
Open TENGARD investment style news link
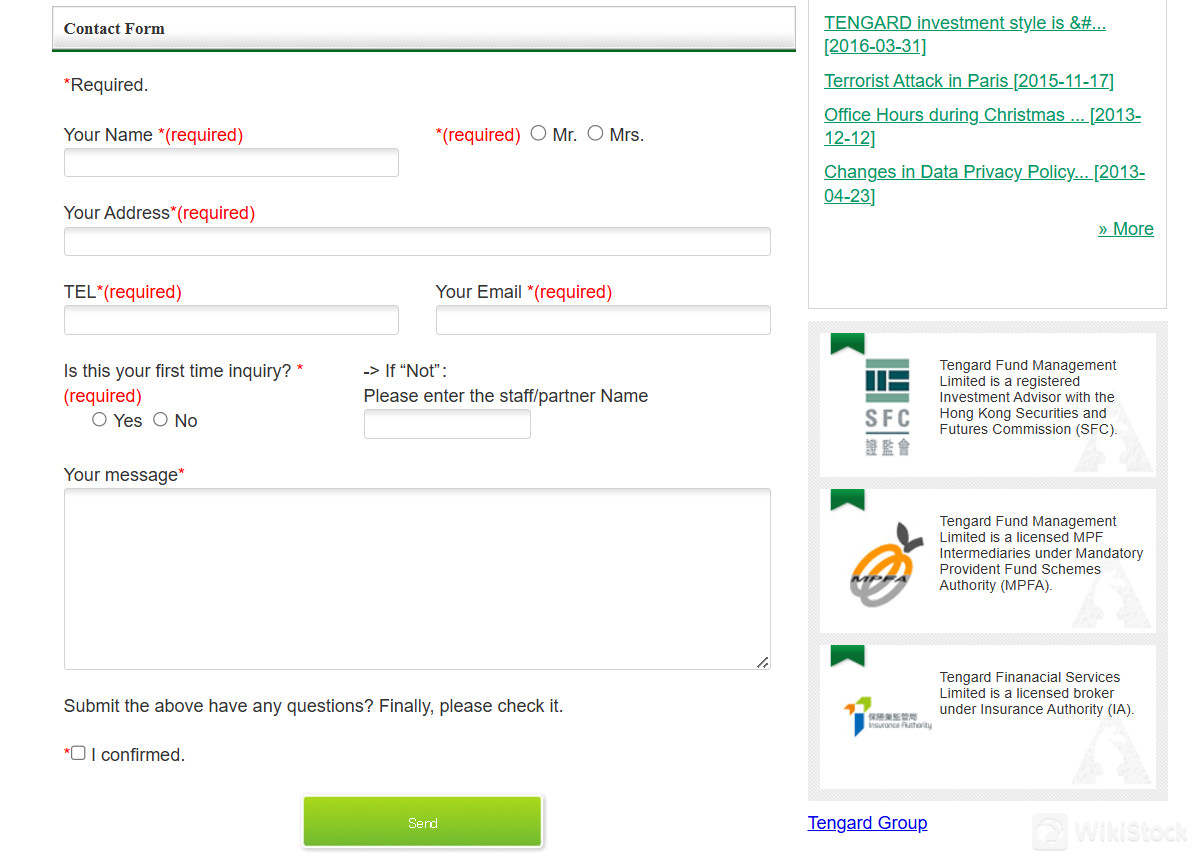pyautogui.click(x=964, y=23)
